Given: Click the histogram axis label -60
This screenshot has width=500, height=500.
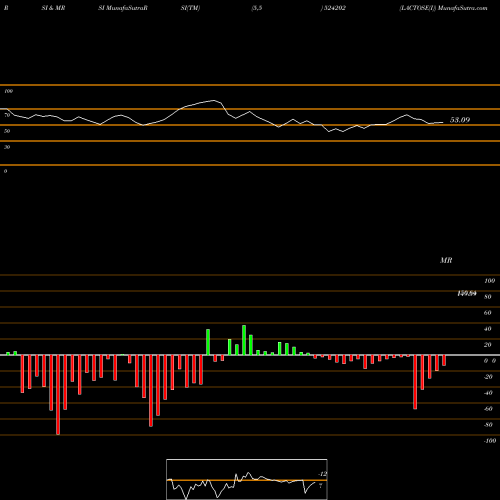Looking at the screenshot, I should click(488, 409).
